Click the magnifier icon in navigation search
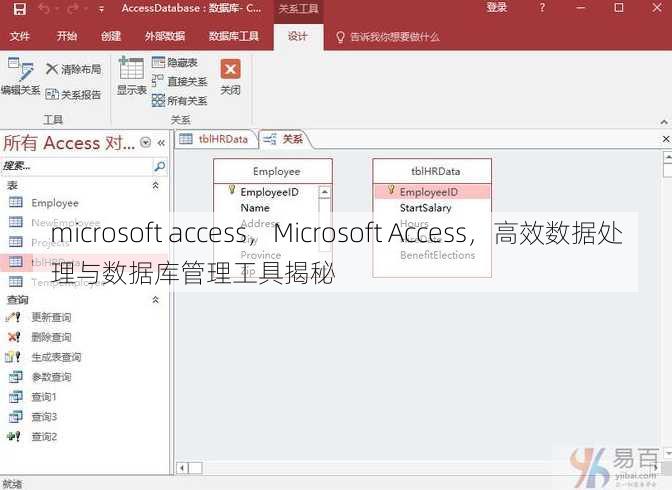The image size is (672, 490). [x=160, y=166]
